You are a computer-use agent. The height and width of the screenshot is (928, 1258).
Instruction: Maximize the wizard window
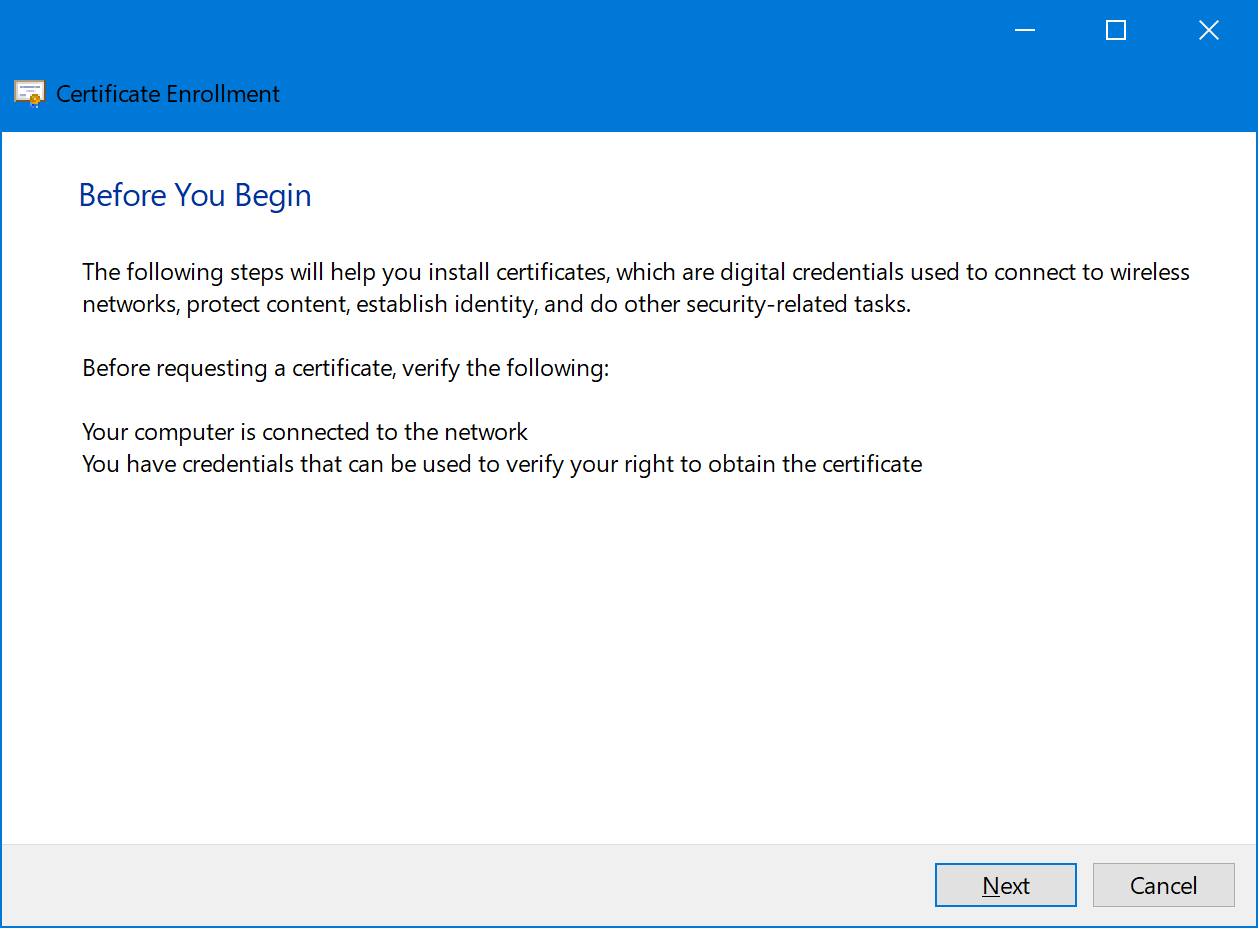click(x=1115, y=30)
